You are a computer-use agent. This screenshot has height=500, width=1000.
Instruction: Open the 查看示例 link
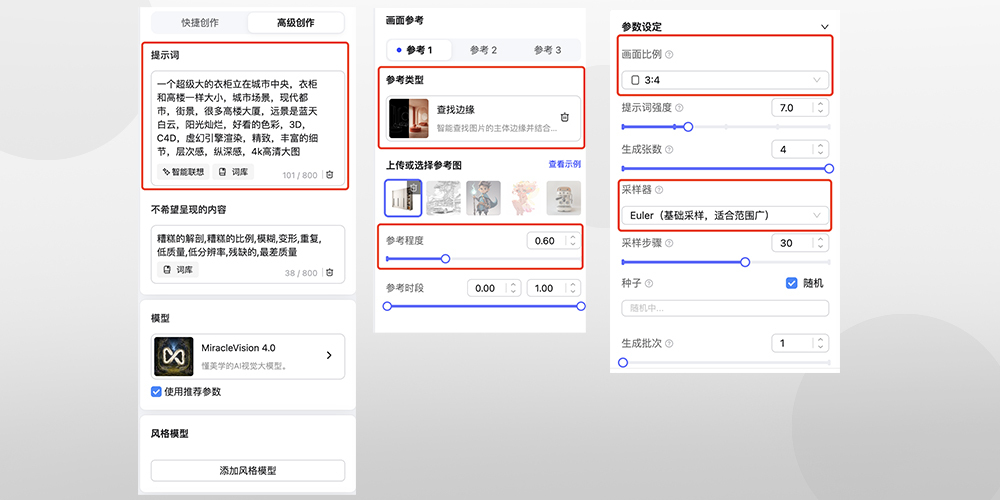click(x=564, y=165)
